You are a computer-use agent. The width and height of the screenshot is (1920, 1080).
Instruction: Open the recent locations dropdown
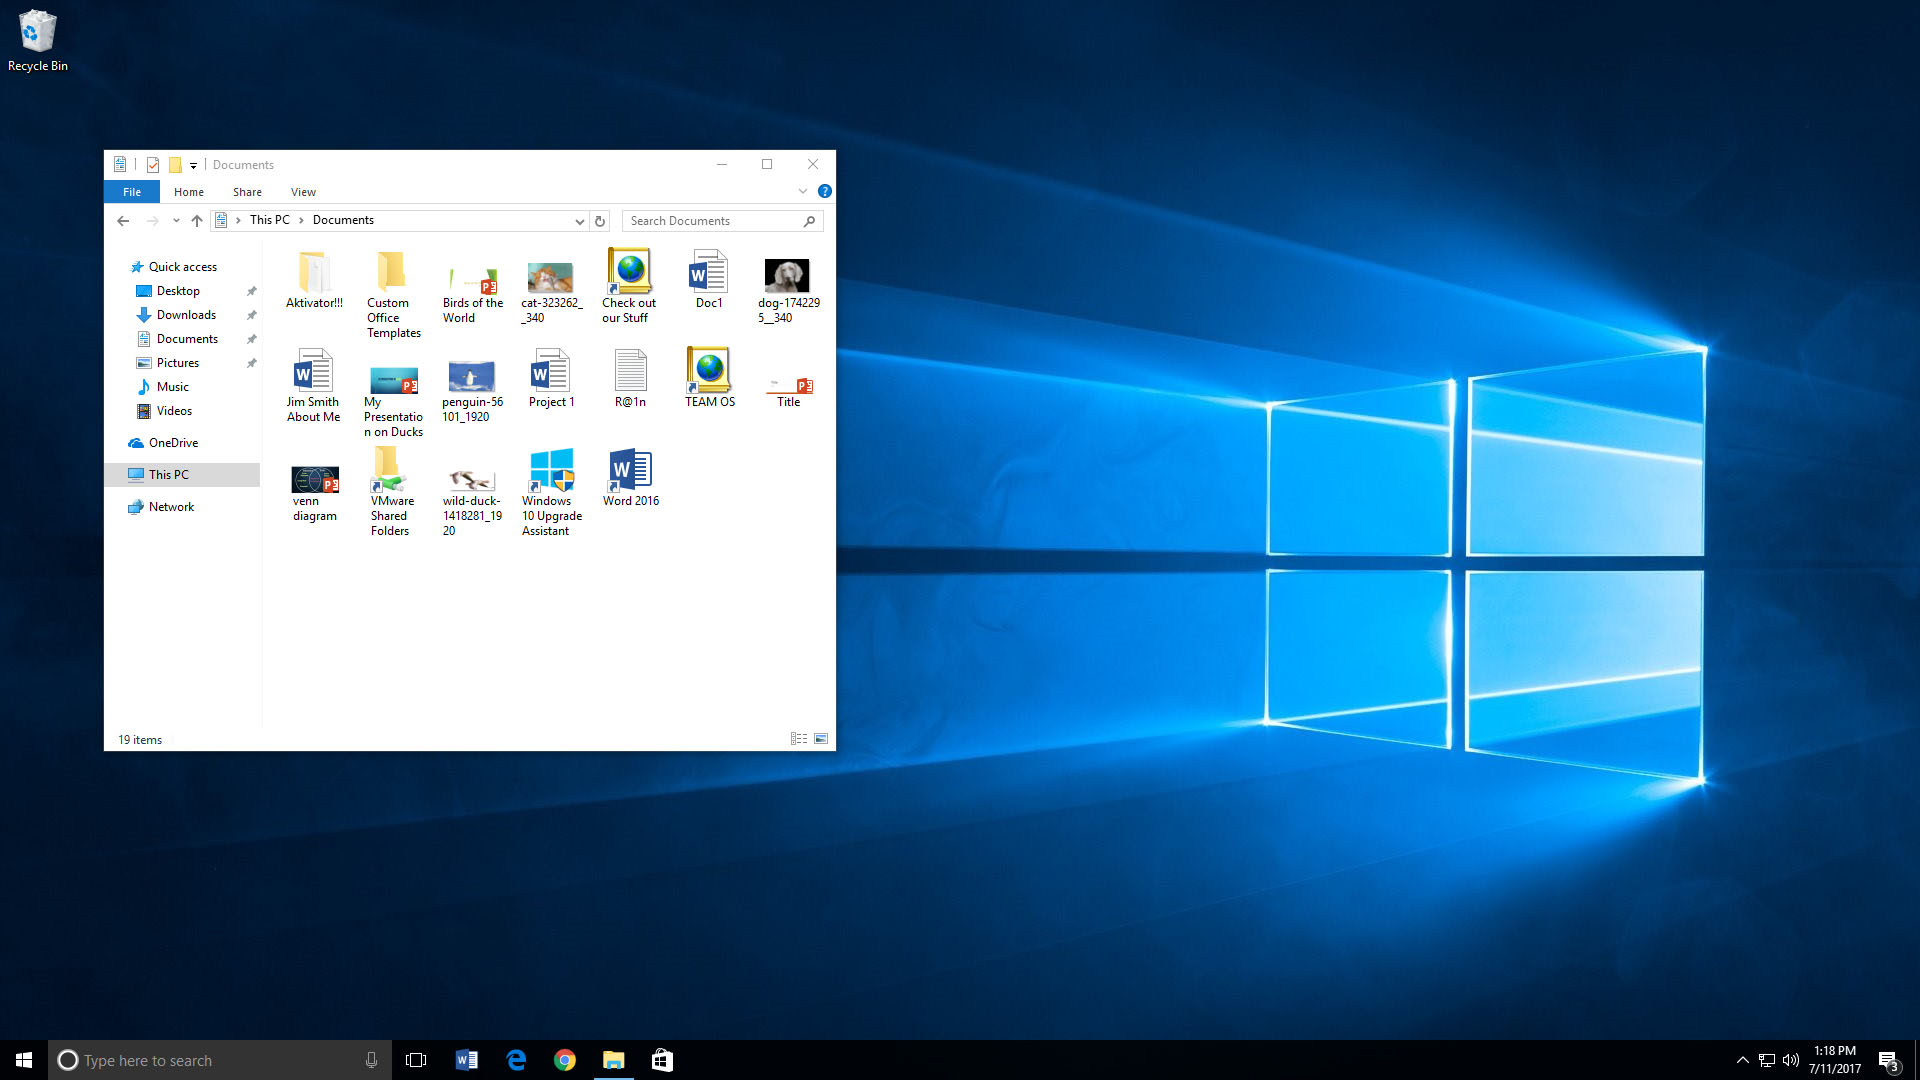click(x=176, y=221)
